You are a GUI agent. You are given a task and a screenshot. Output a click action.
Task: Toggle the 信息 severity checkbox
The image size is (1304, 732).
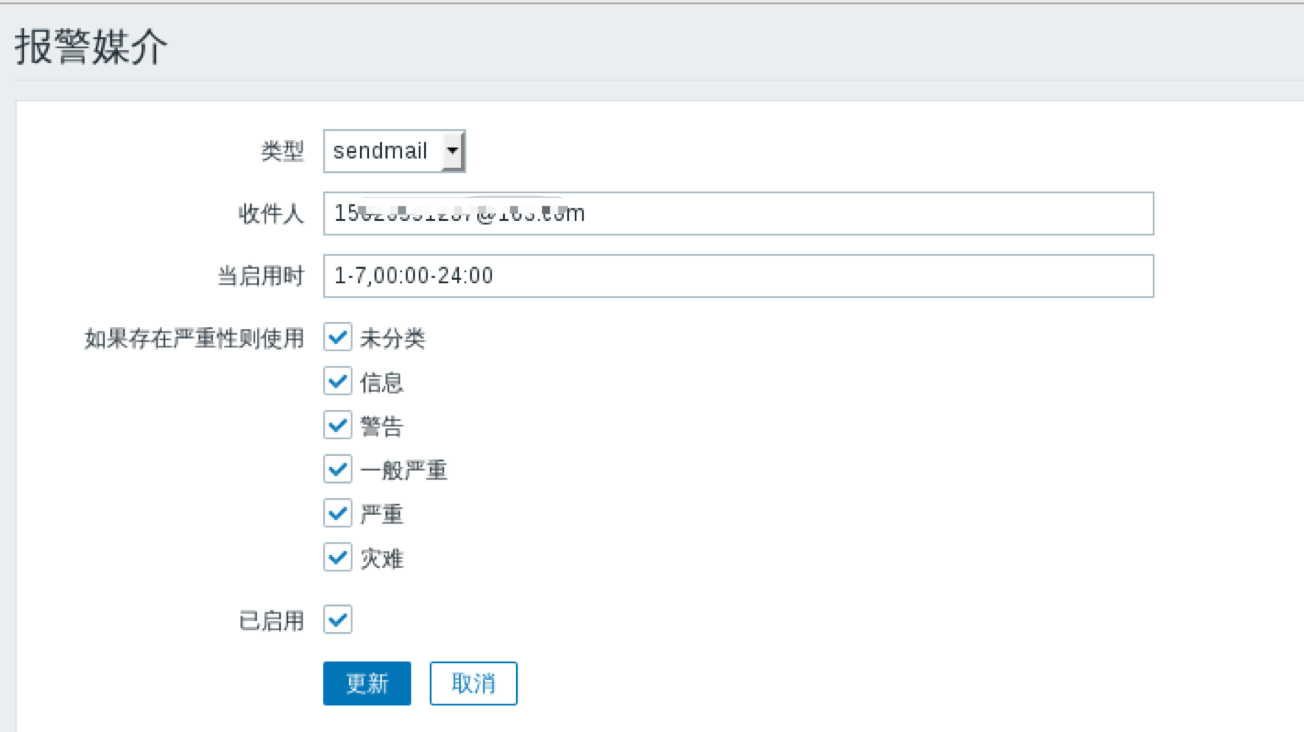click(338, 382)
